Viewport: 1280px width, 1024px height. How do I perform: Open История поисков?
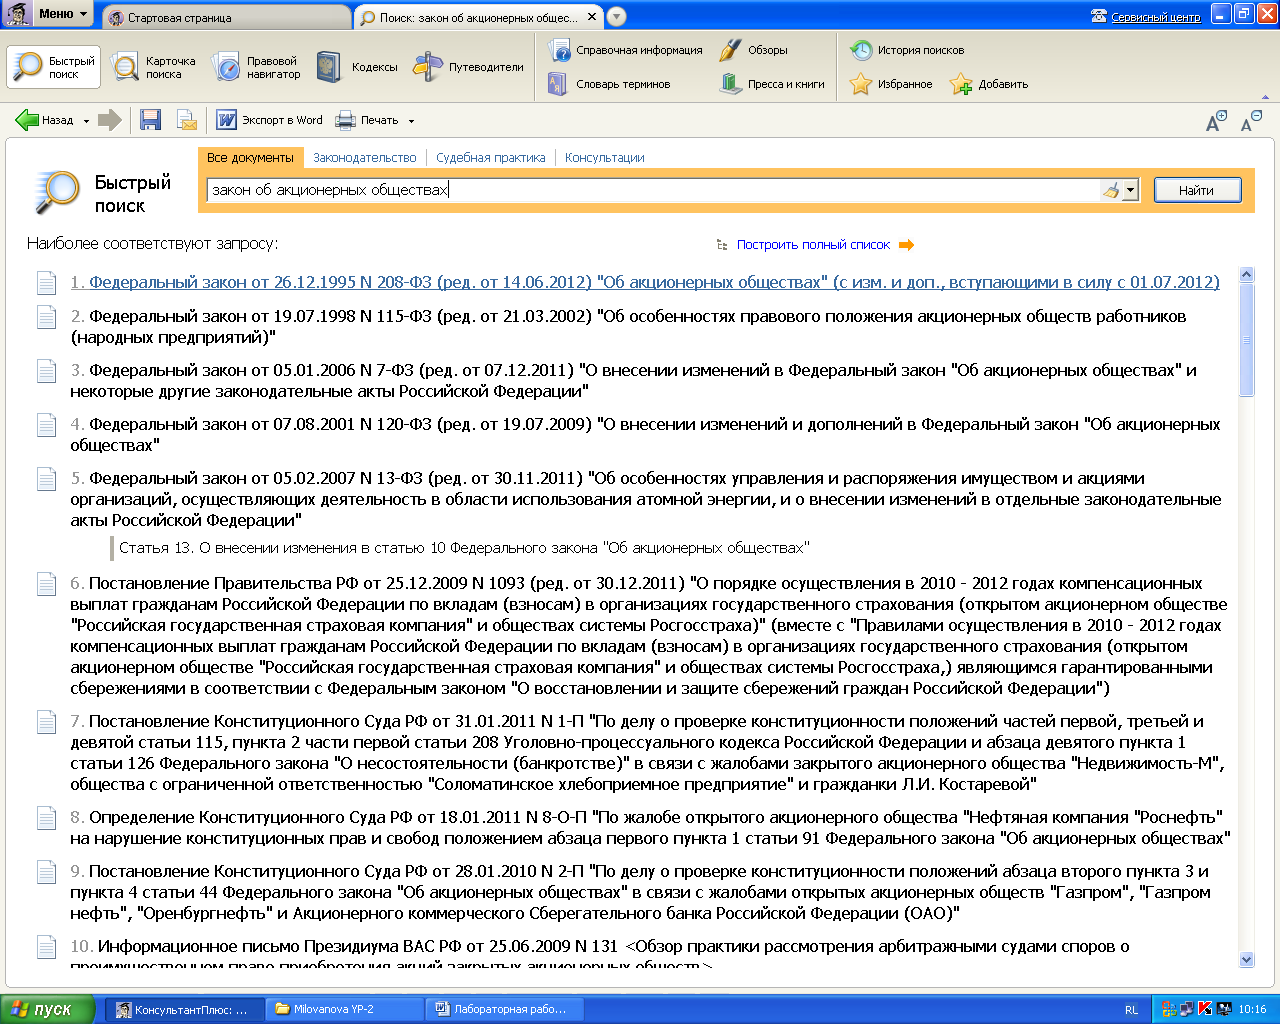click(x=907, y=50)
